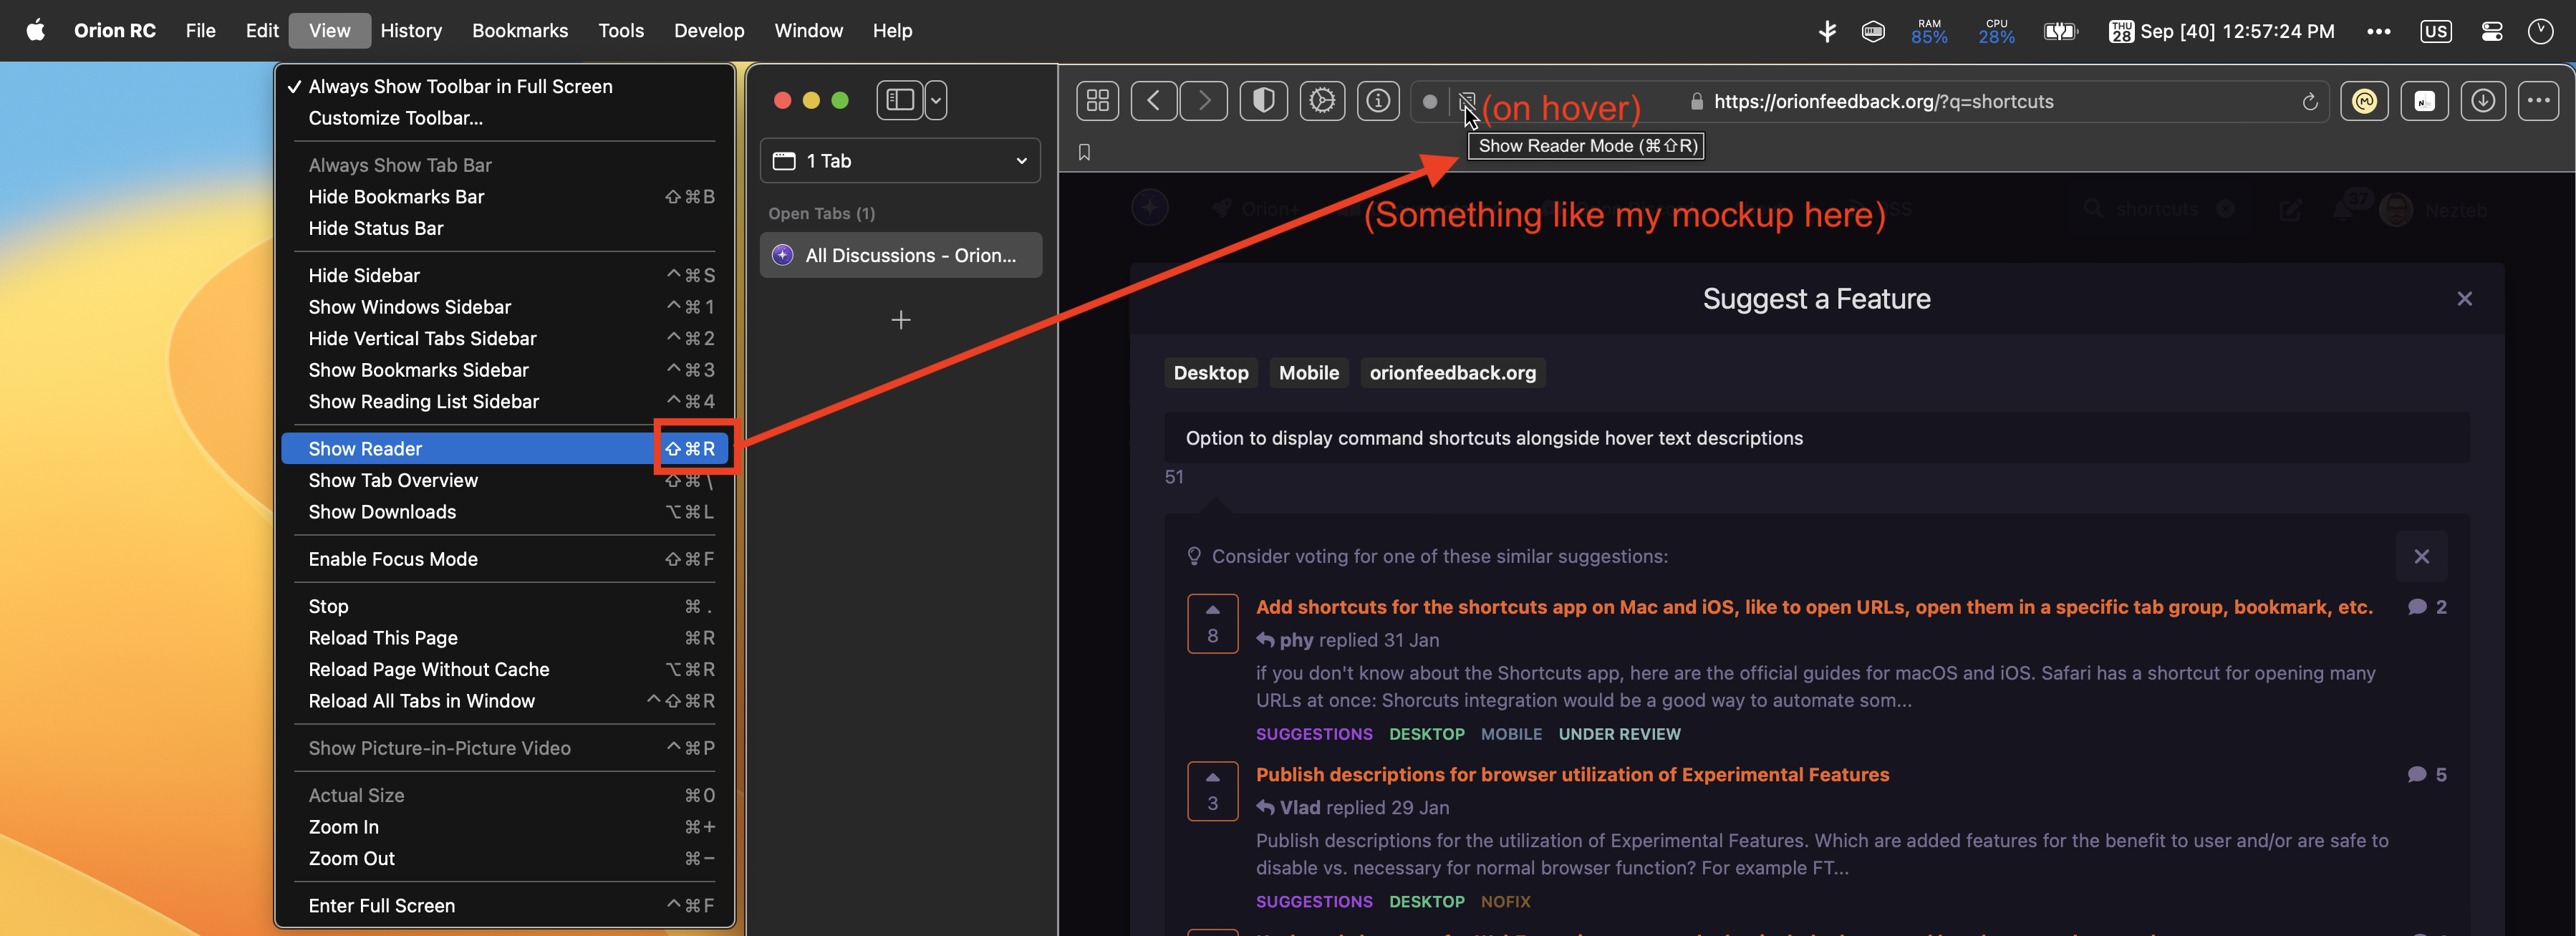Image resolution: width=2576 pixels, height=936 pixels.
Task: Click the RAM 85% indicator
Action: (x=1928, y=31)
